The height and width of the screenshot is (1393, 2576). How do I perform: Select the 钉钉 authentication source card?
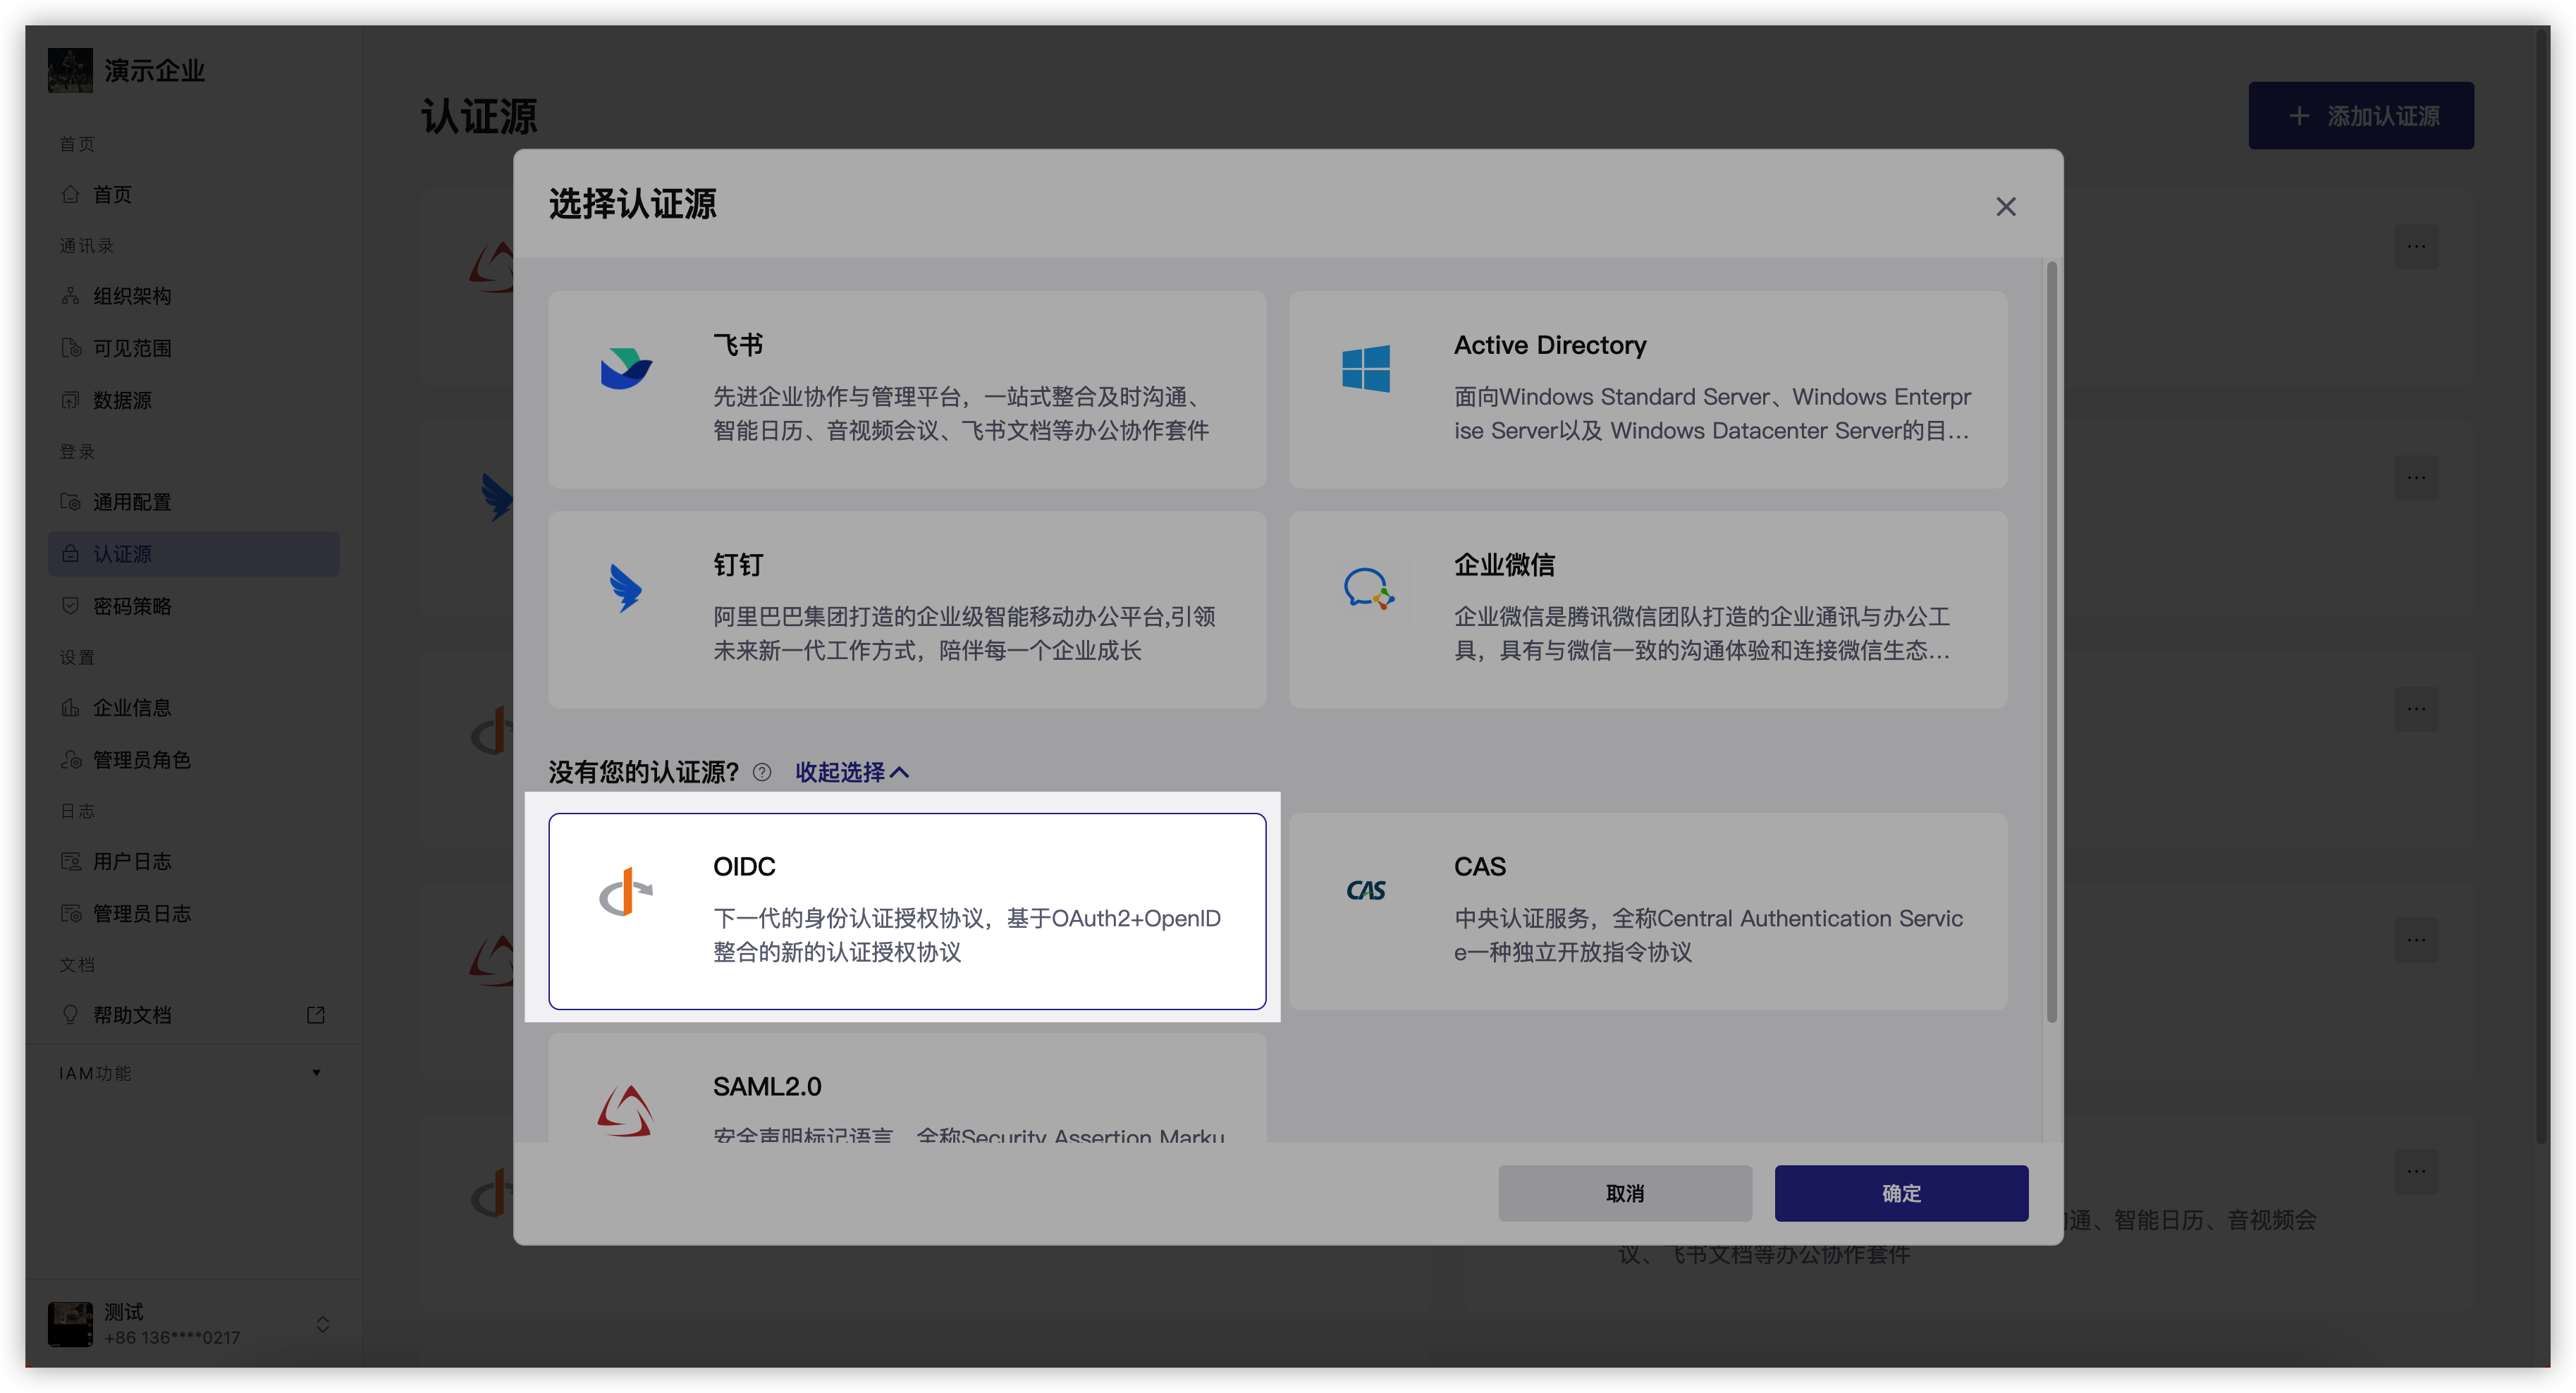tap(907, 610)
